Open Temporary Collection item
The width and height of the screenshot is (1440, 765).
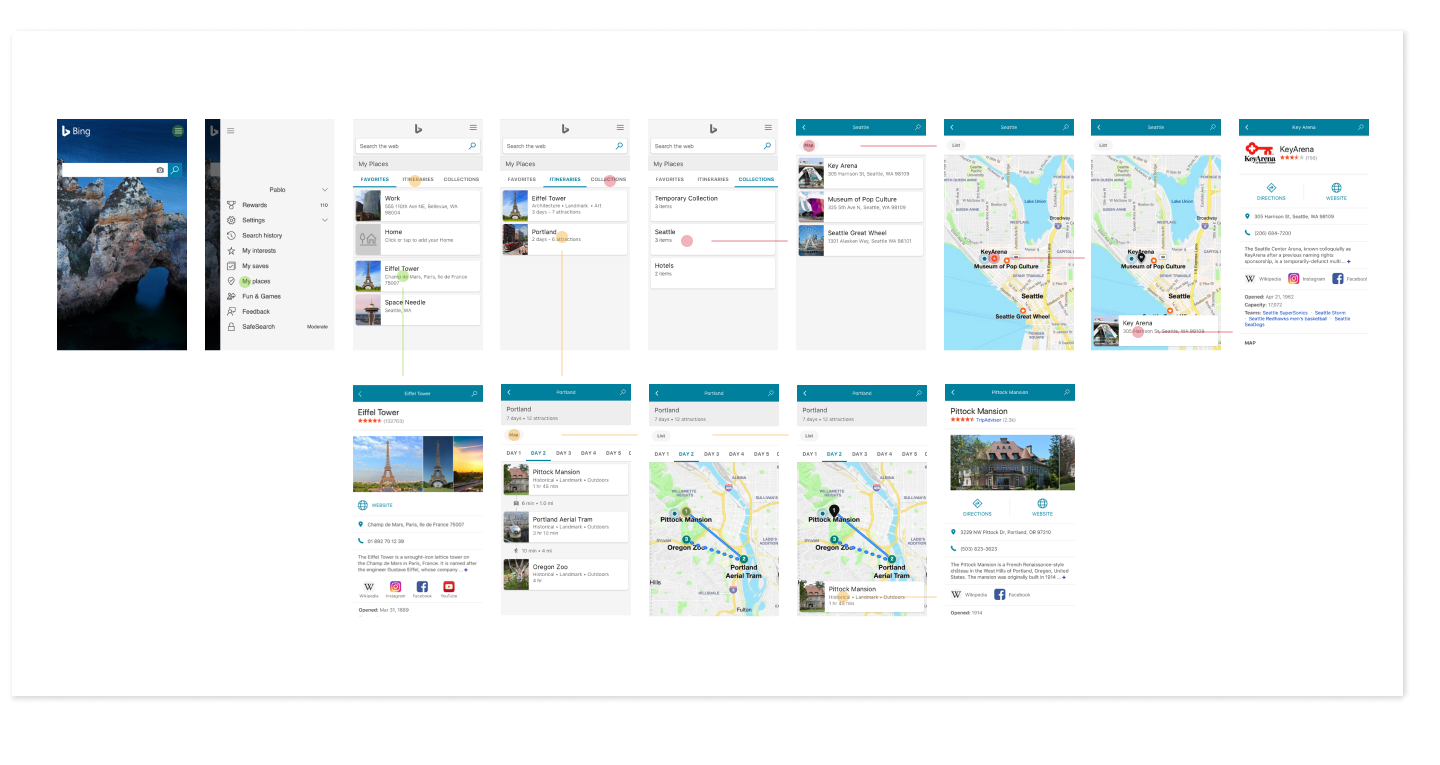coord(713,205)
